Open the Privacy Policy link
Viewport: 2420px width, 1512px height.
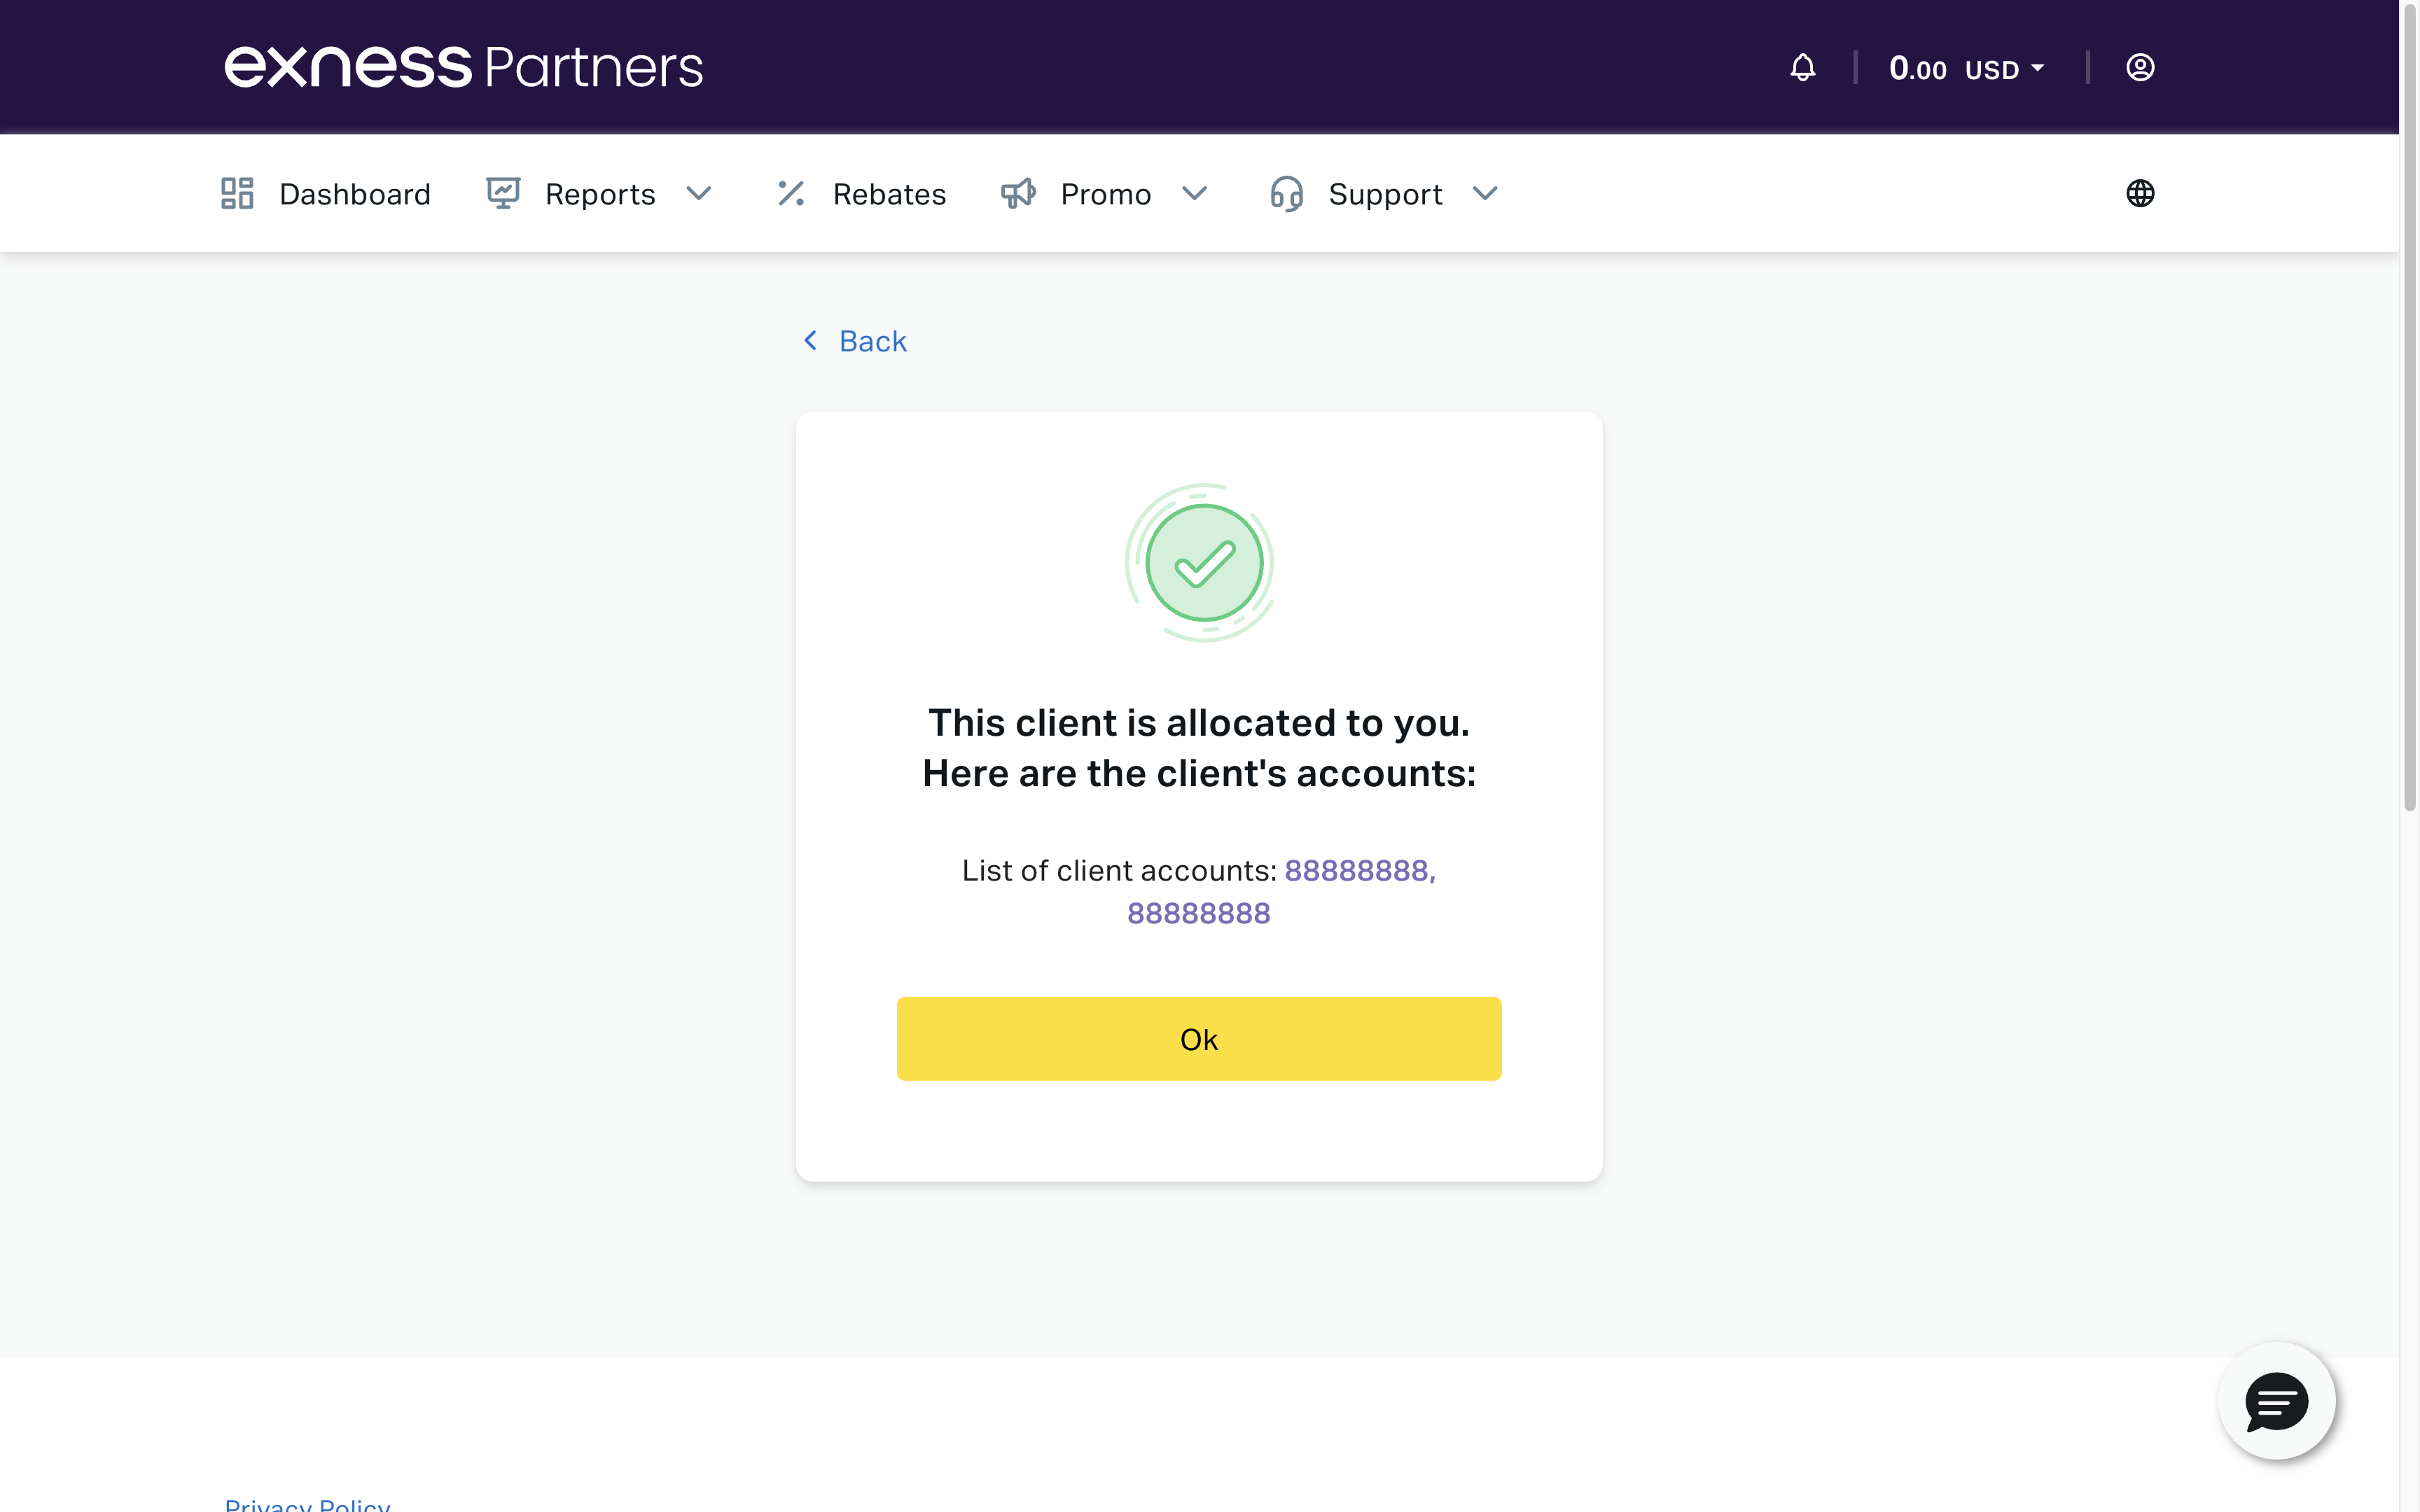(x=307, y=1502)
